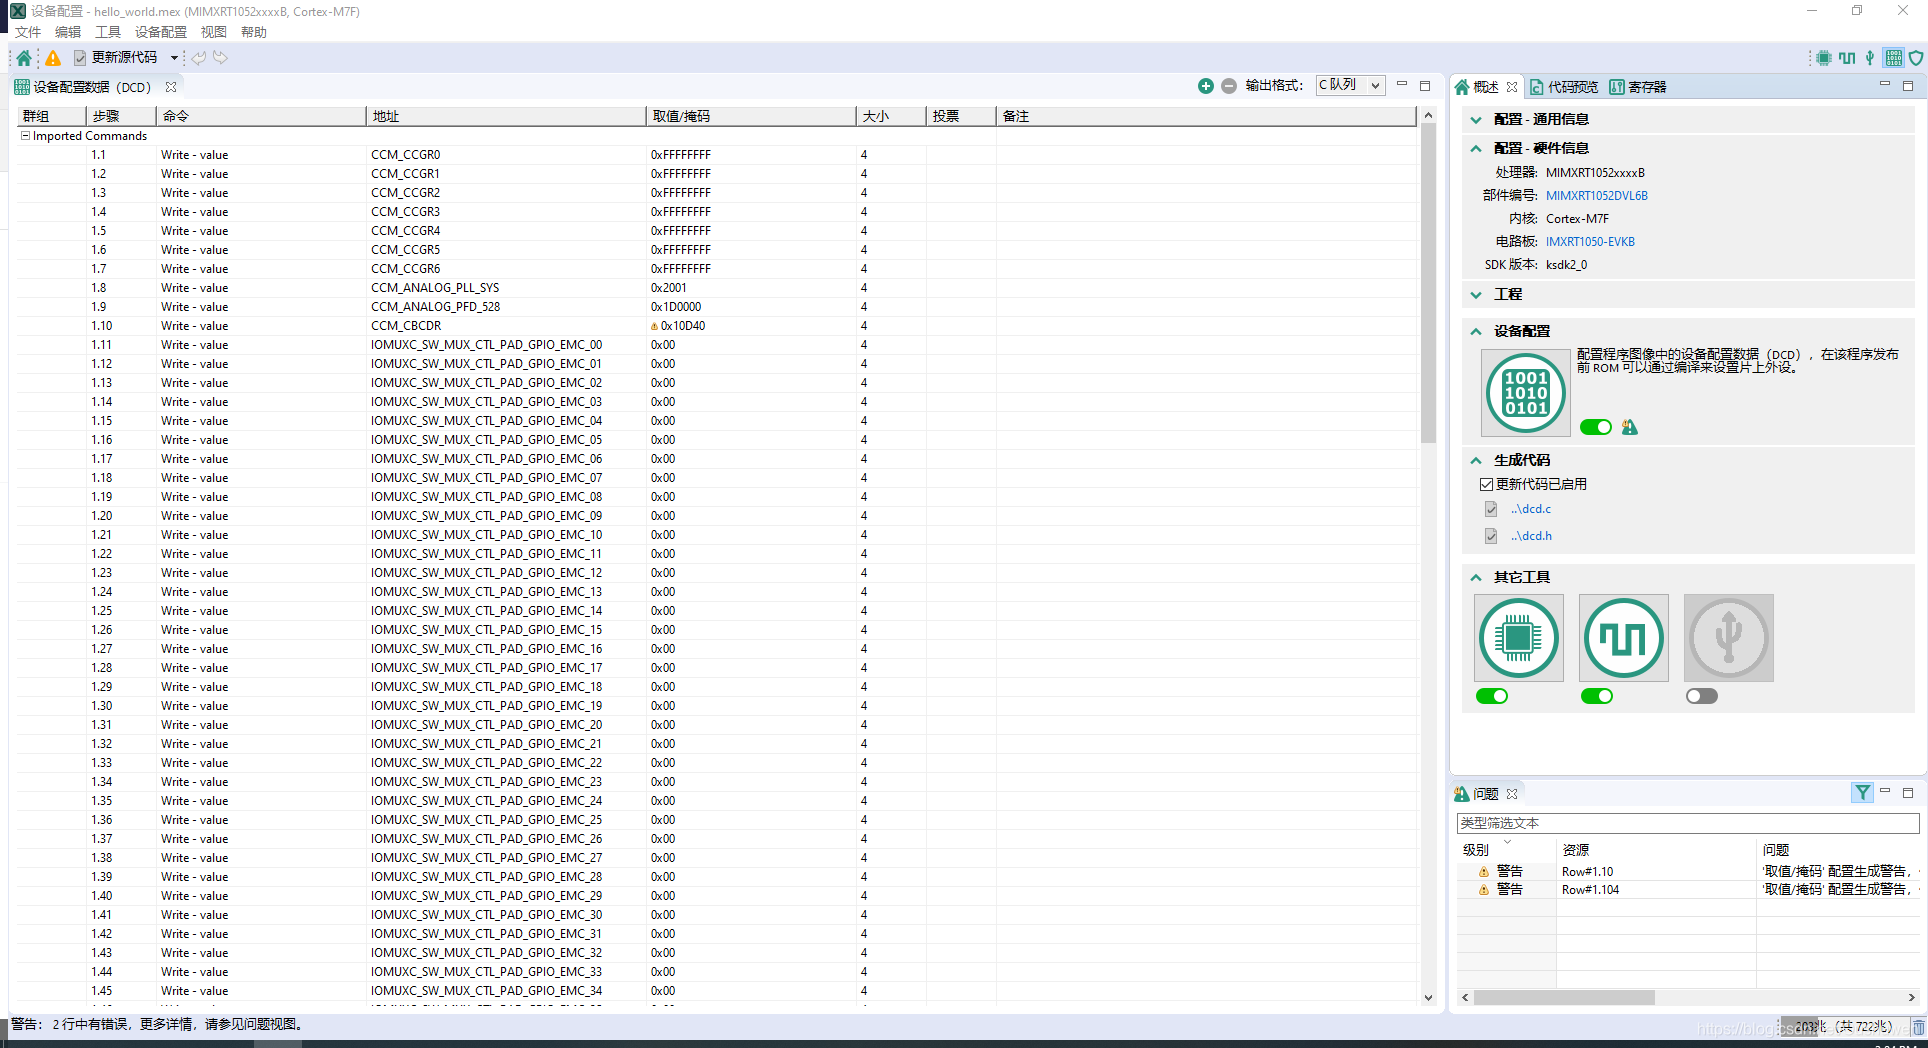Open the large Pins tool chip icon

click(1519, 638)
